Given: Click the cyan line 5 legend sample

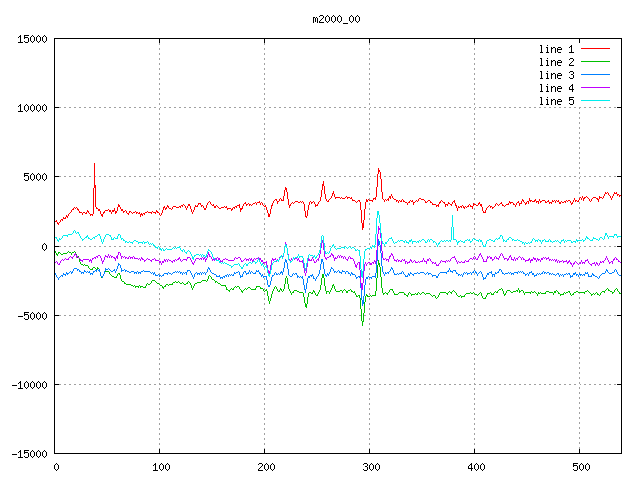Looking at the screenshot, I should (x=596, y=101).
